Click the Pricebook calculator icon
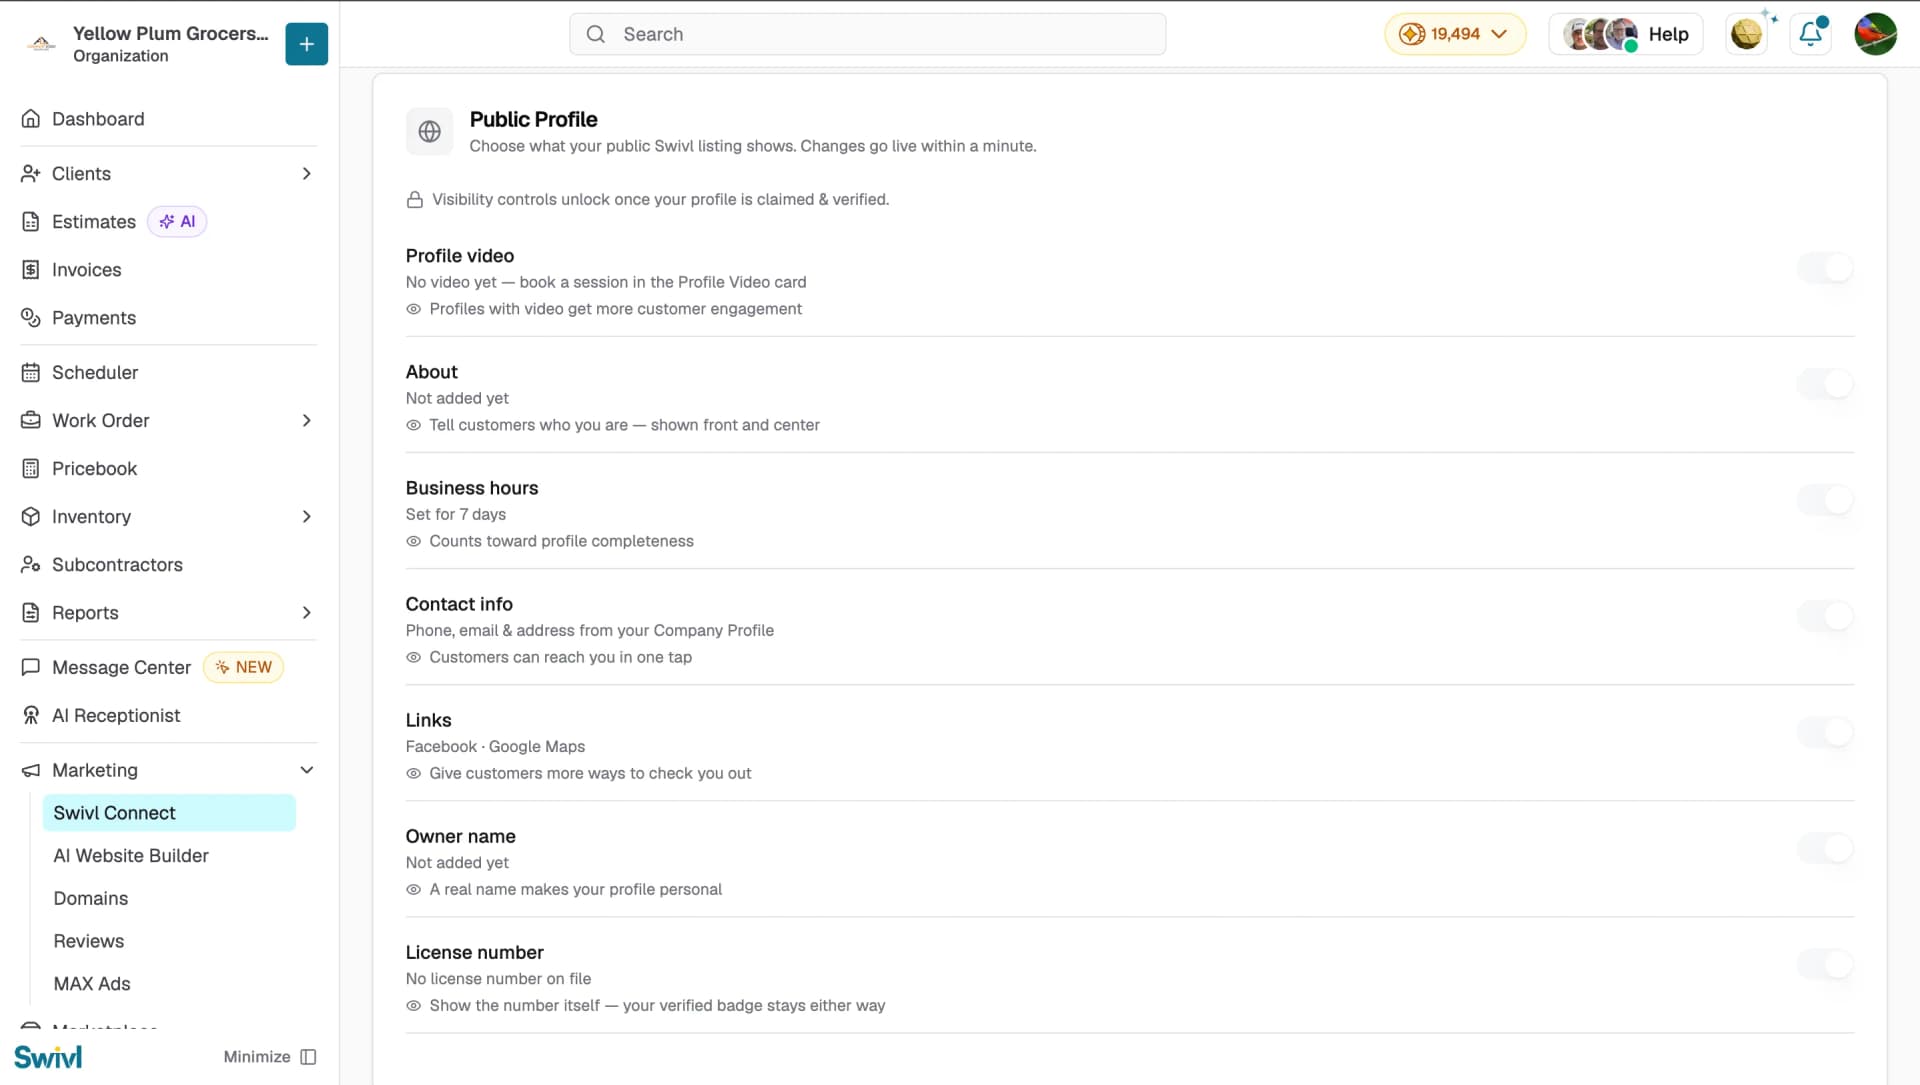1920x1085 pixels. tap(31, 469)
